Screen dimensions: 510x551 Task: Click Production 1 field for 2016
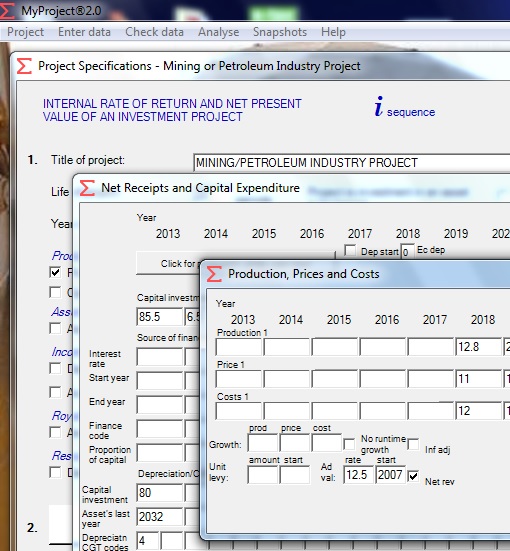click(382, 347)
